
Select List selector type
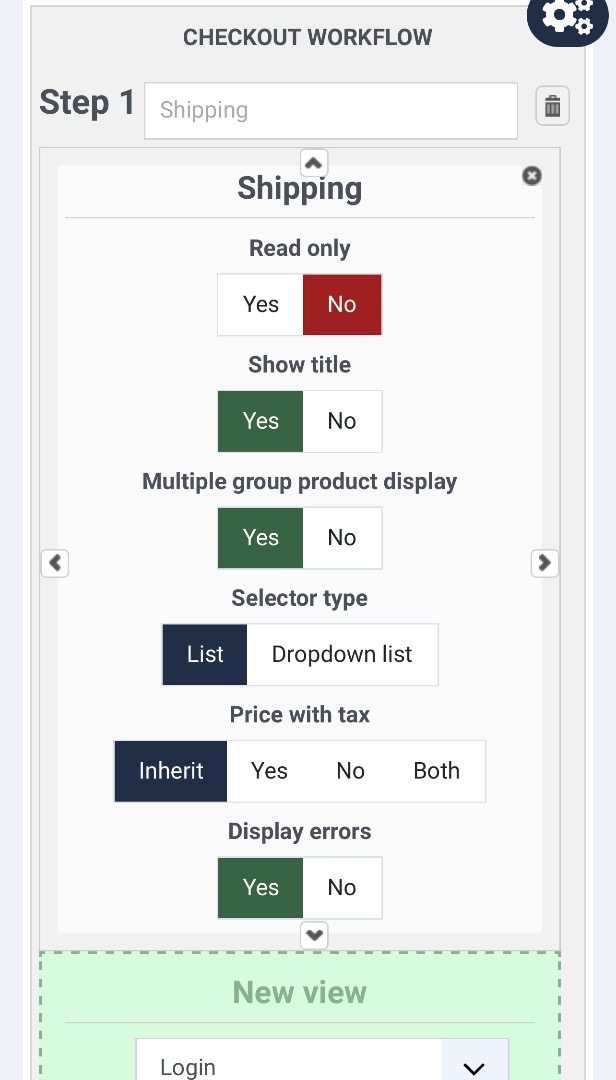click(x=205, y=654)
